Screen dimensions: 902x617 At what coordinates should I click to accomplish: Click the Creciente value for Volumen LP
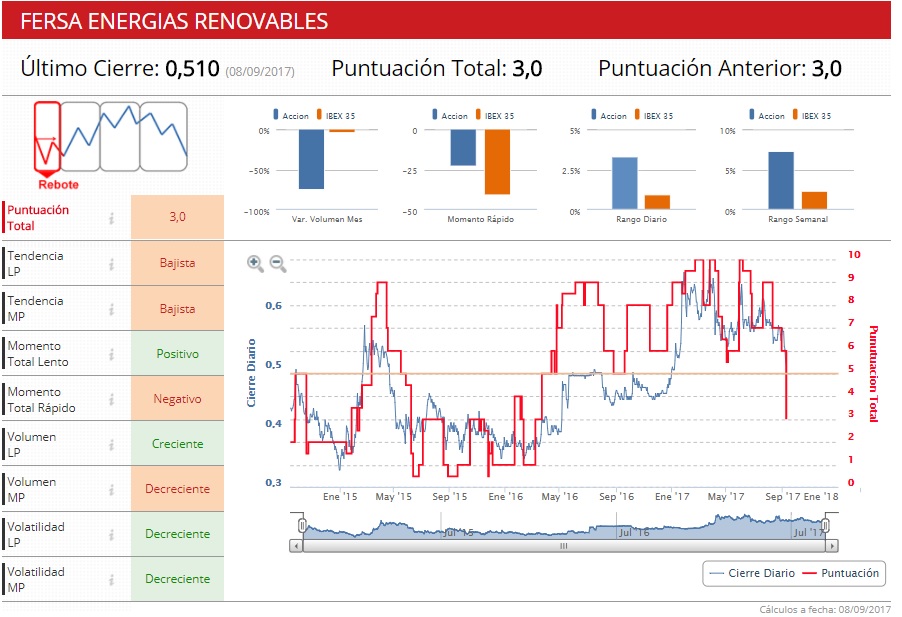[x=177, y=444]
